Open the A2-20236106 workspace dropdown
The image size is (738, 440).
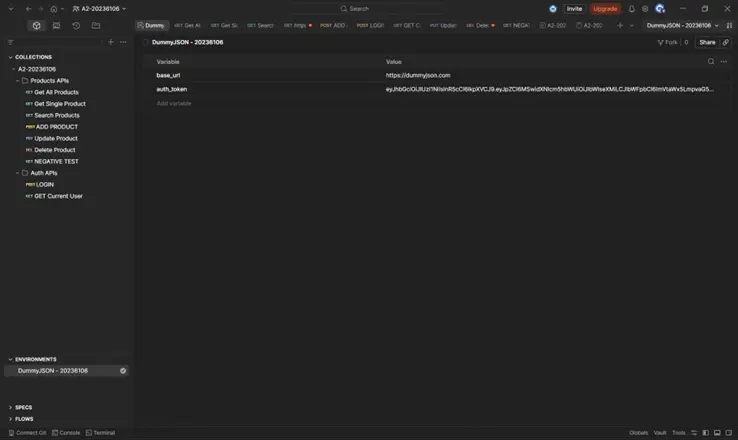99,9
